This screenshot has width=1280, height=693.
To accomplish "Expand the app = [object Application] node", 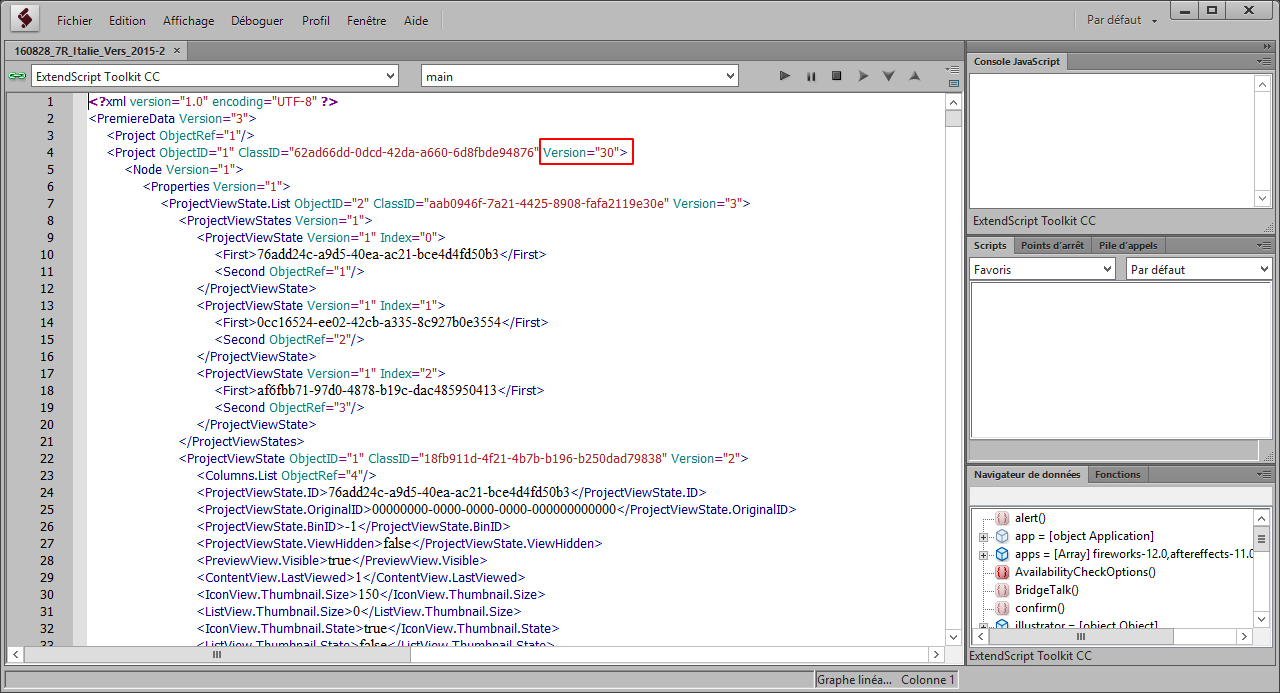I will click(x=984, y=536).
